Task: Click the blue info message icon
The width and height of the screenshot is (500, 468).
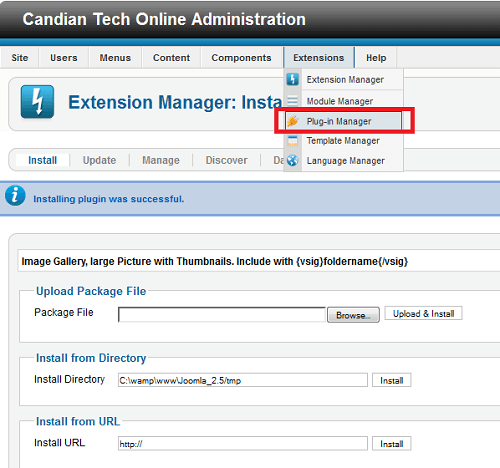Action: 15,196
